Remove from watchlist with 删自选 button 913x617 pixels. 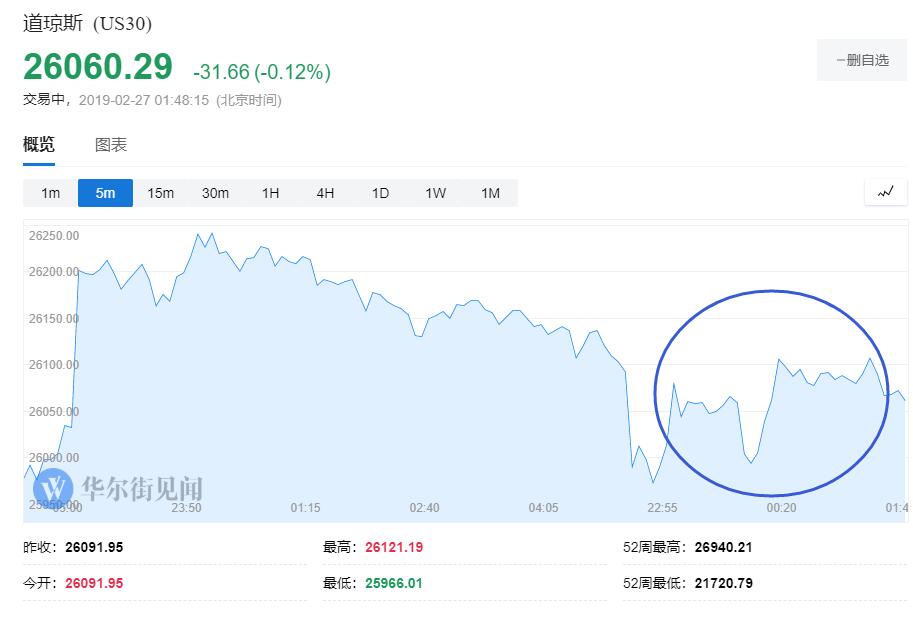click(x=862, y=60)
